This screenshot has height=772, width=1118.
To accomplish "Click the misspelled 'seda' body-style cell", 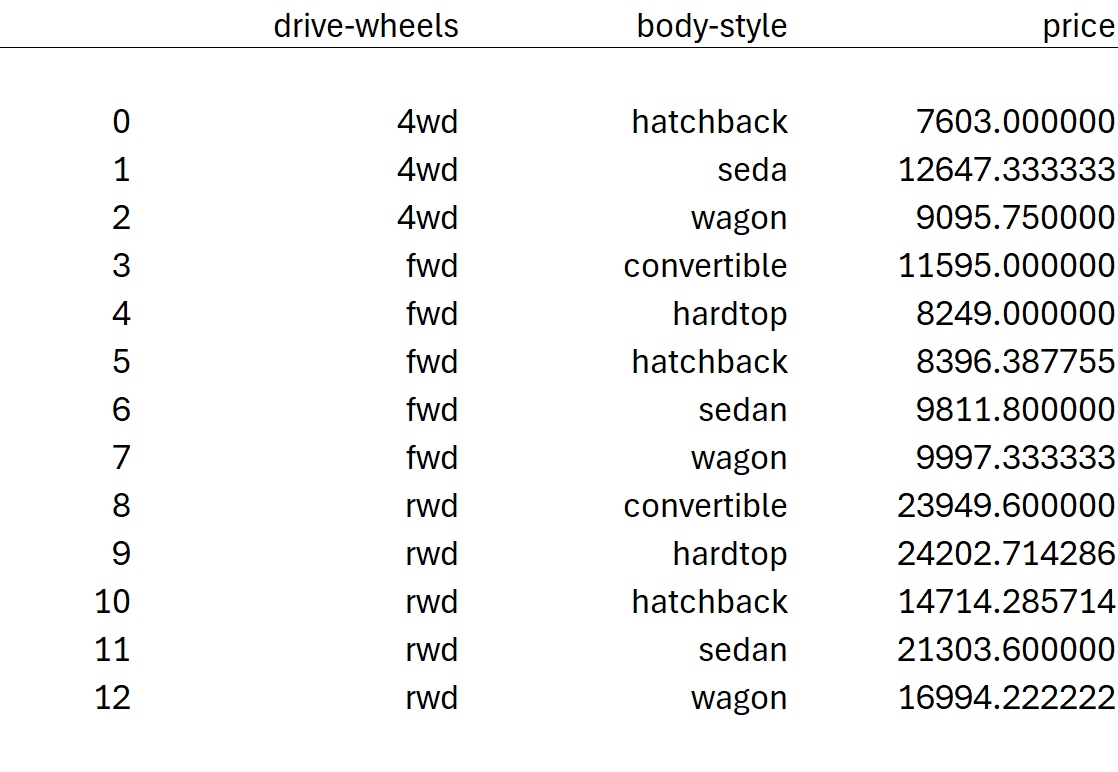I will [752, 170].
